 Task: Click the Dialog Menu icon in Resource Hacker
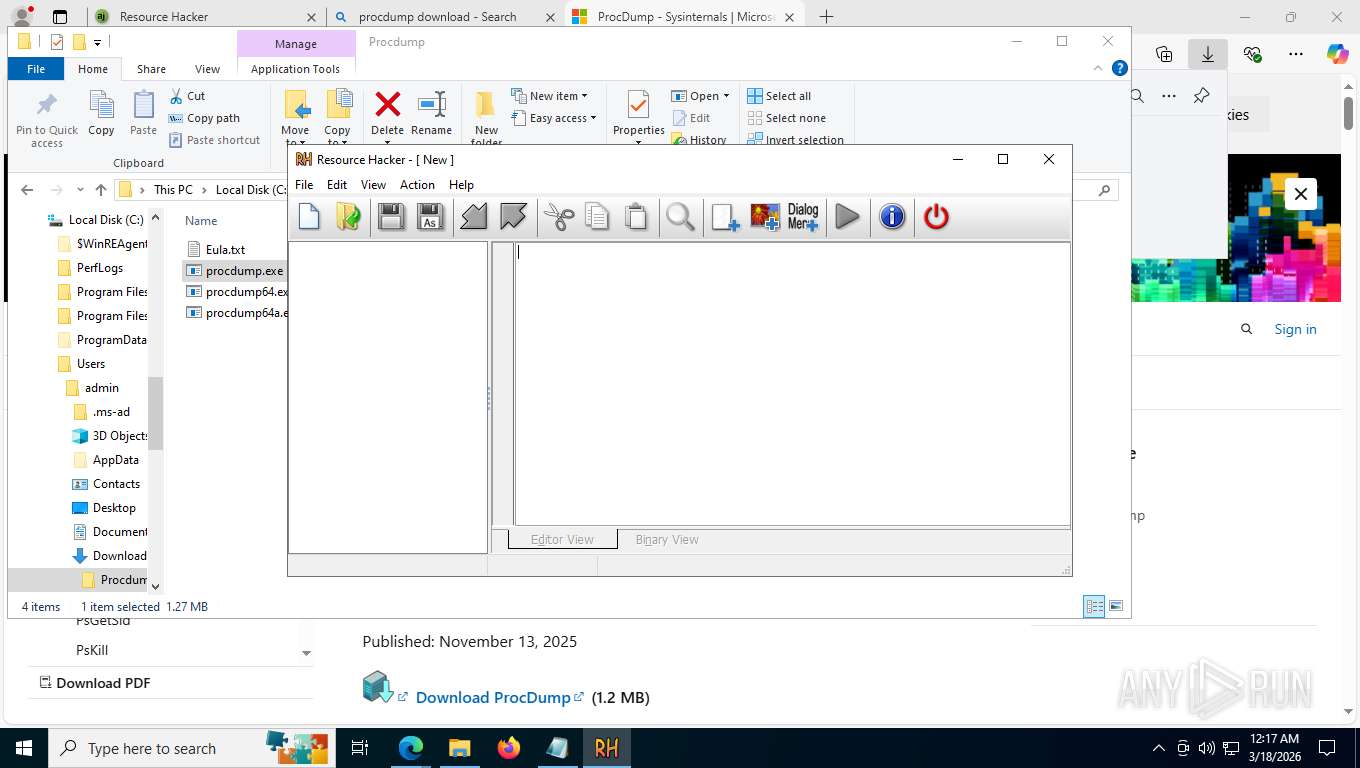point(803,217)
